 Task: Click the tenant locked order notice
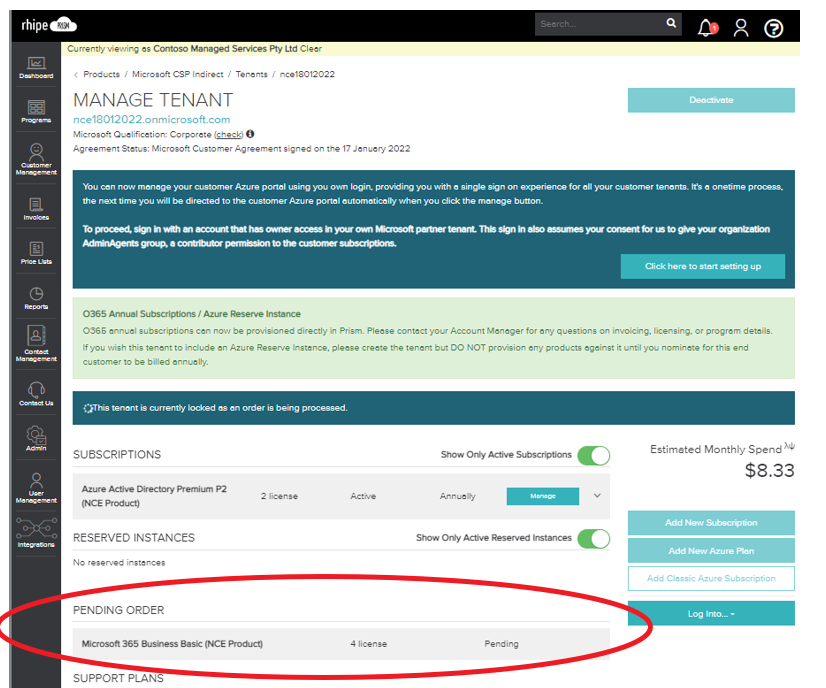434,408
